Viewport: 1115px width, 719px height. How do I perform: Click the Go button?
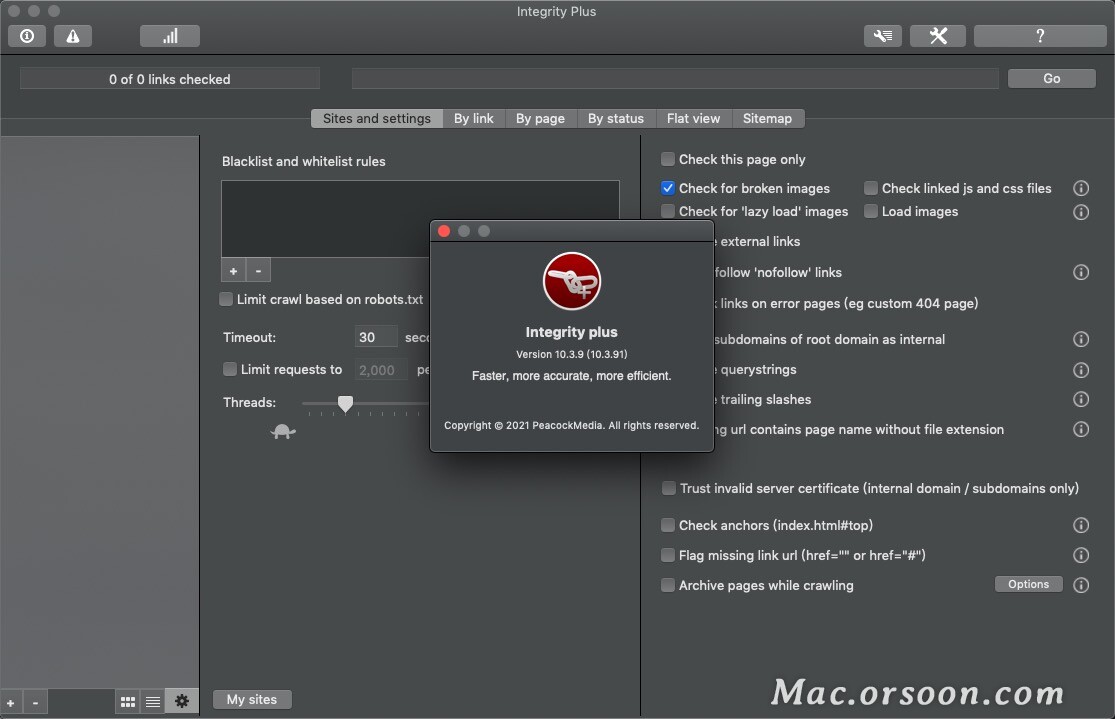(x=1052, y=79)
